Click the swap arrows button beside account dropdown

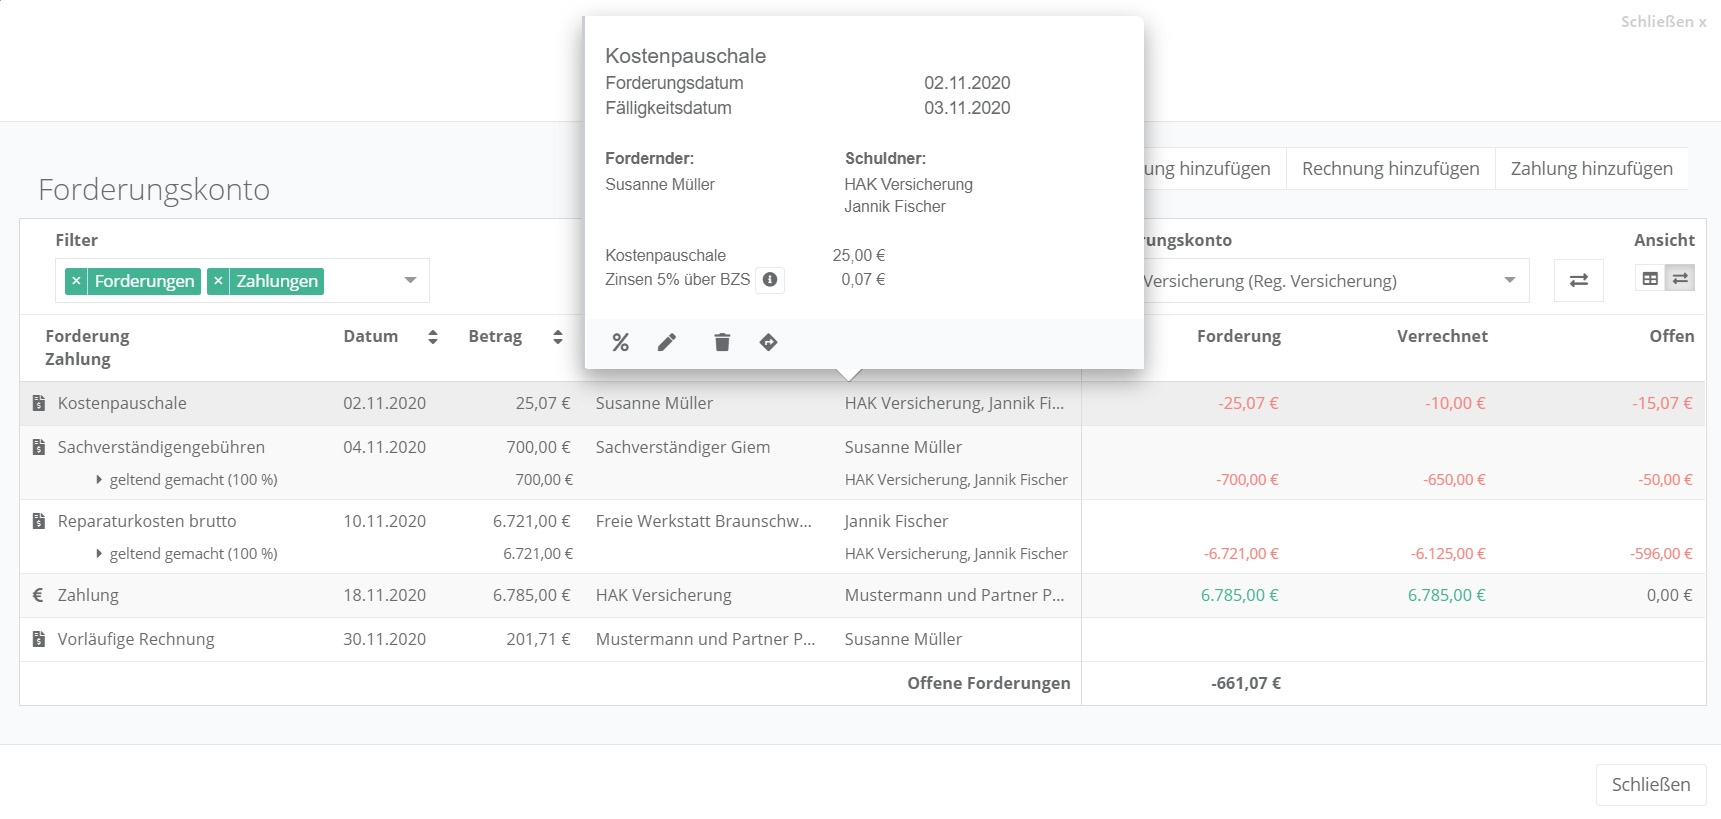click(1578, 281)
